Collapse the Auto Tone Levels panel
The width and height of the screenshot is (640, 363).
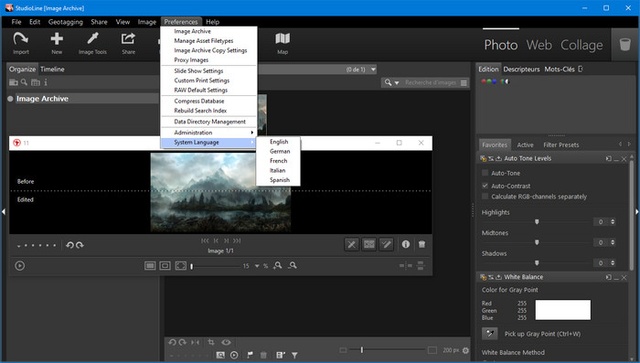coord(616,158)
